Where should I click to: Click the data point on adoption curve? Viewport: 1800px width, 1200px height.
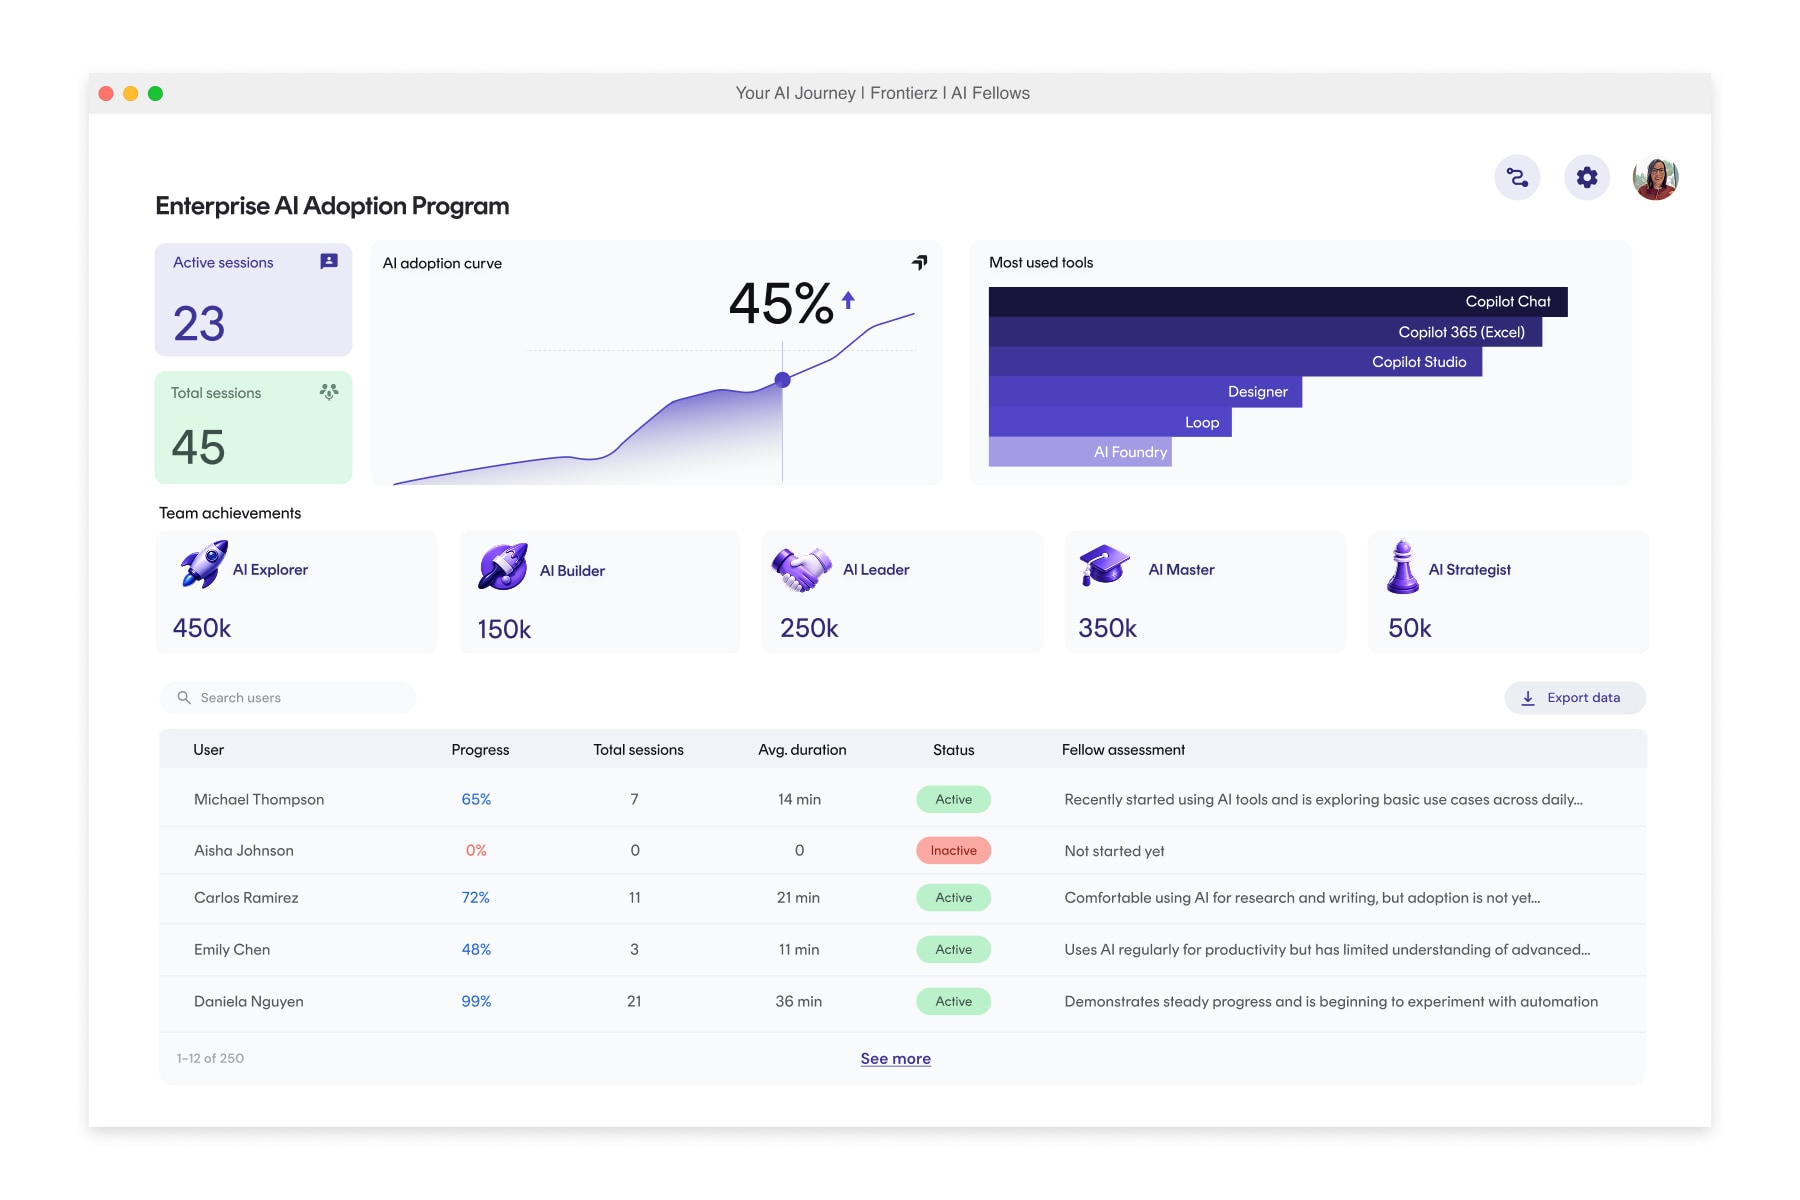click(783, 380)
